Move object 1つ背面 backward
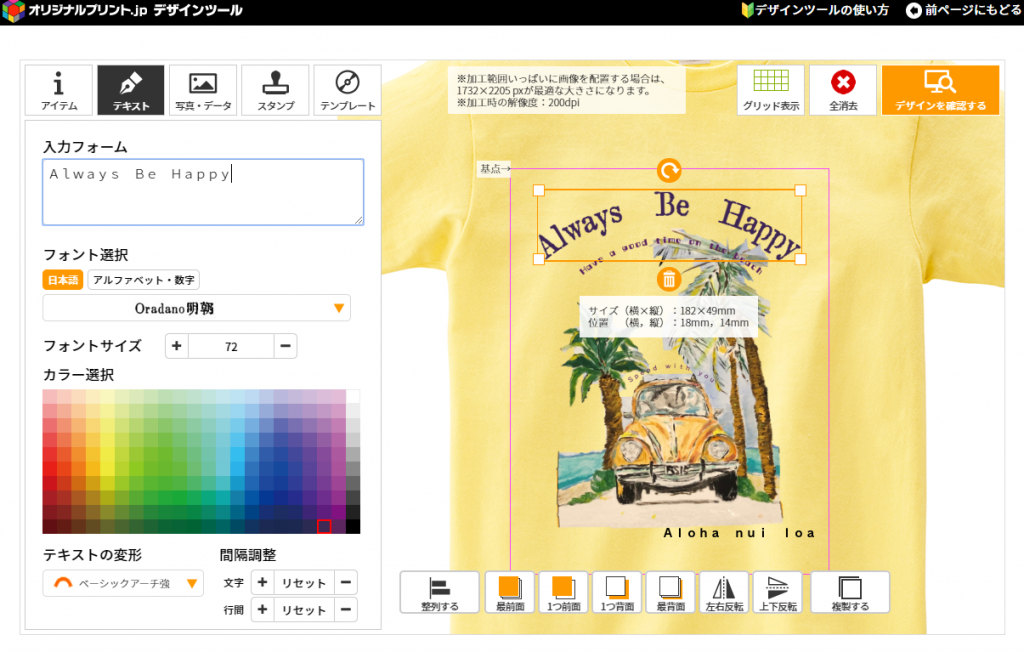 coord(617,593)
